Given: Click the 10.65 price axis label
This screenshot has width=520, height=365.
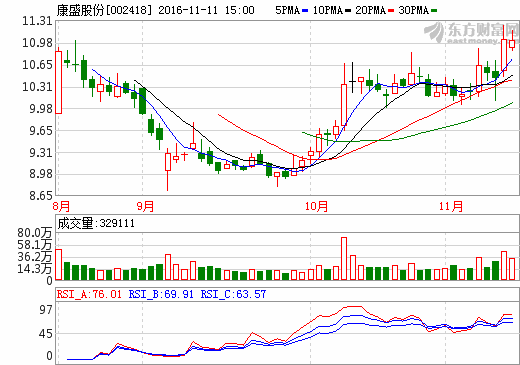Looking at the screenshot, I should tap(37, 64).
